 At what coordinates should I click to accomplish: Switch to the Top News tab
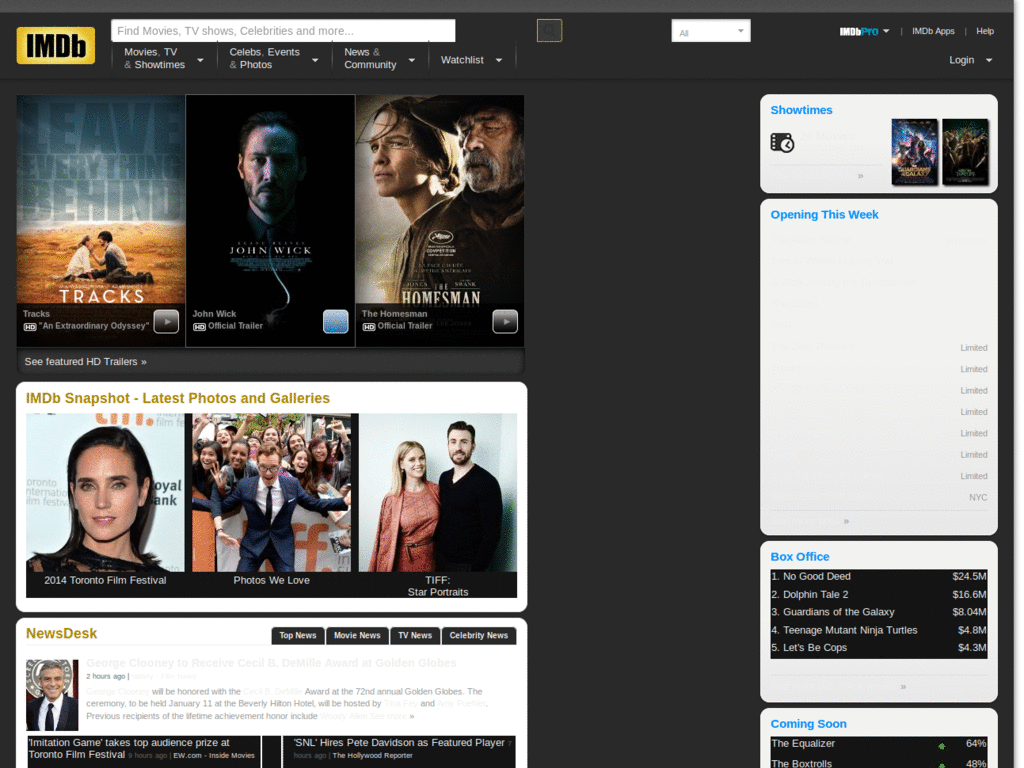pos(298,635)
